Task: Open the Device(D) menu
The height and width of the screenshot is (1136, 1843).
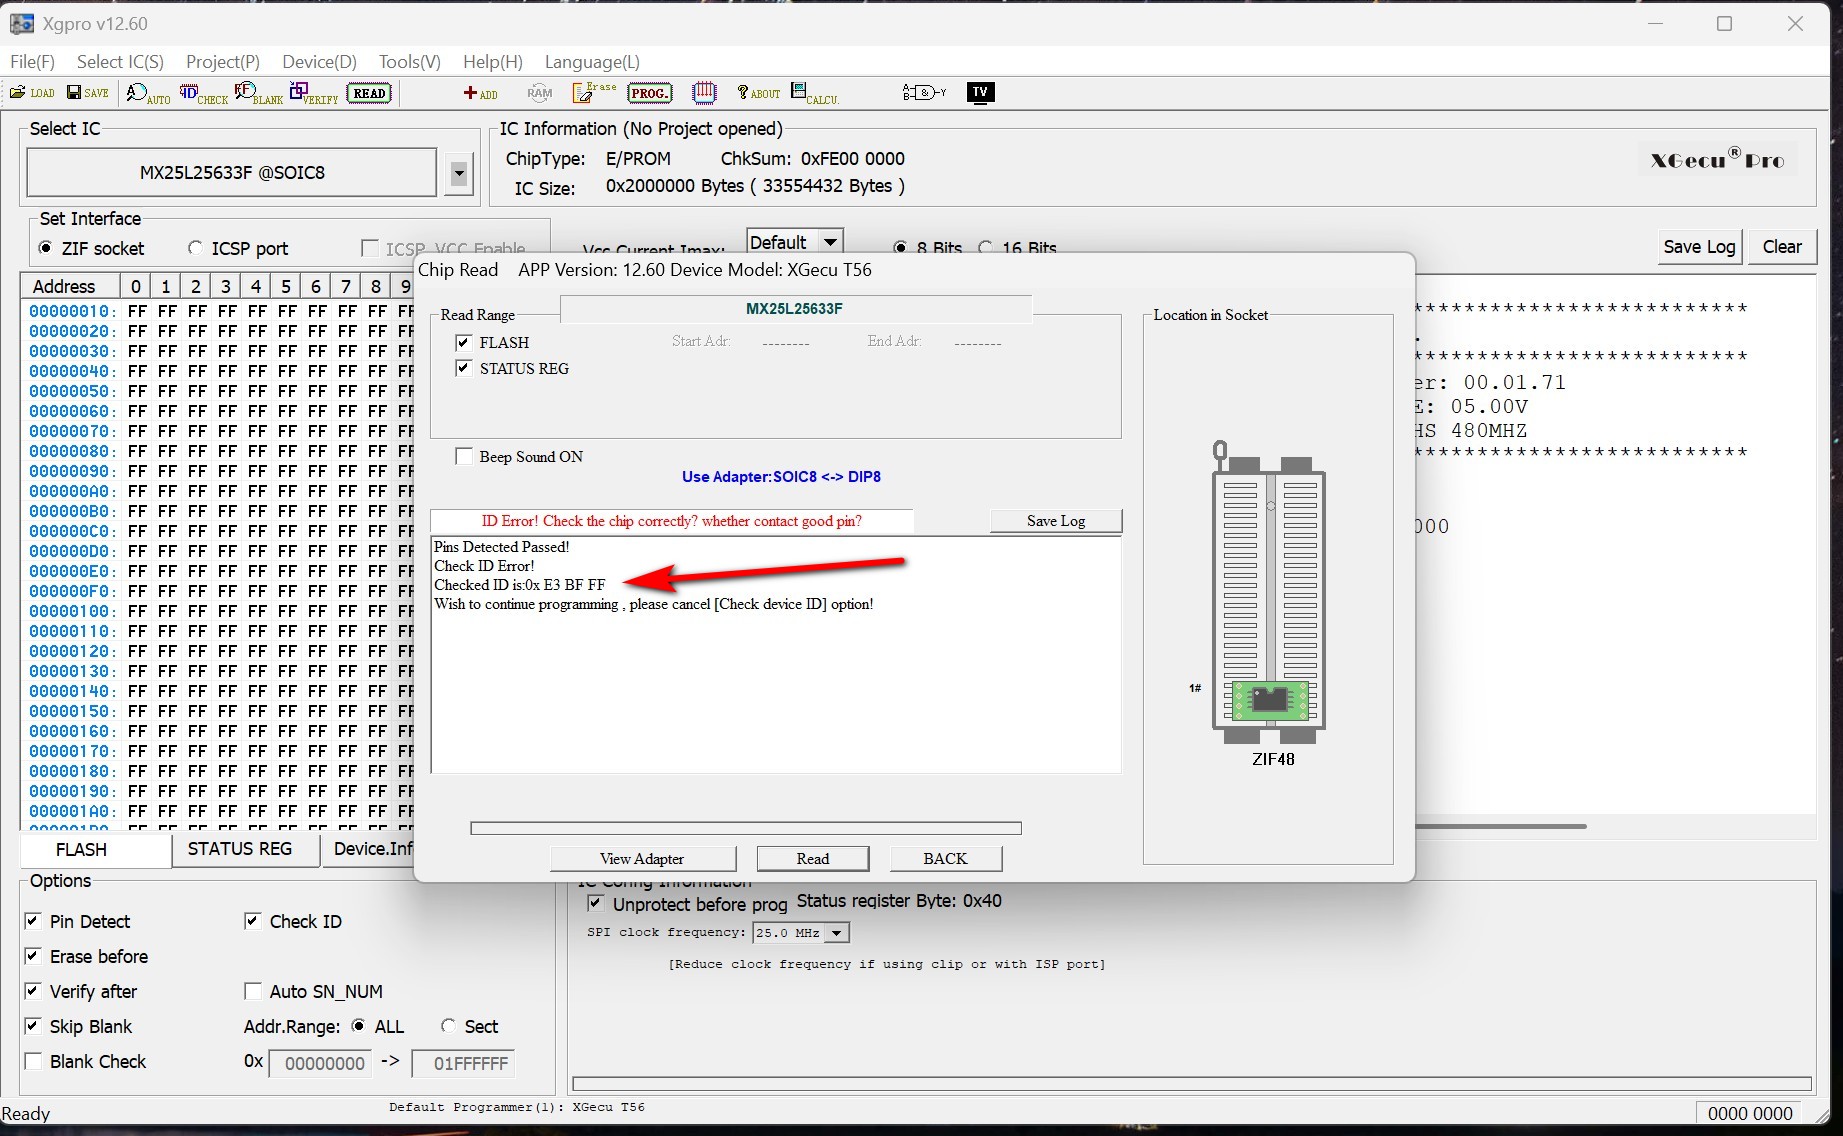Action: [x=319, y=62]
